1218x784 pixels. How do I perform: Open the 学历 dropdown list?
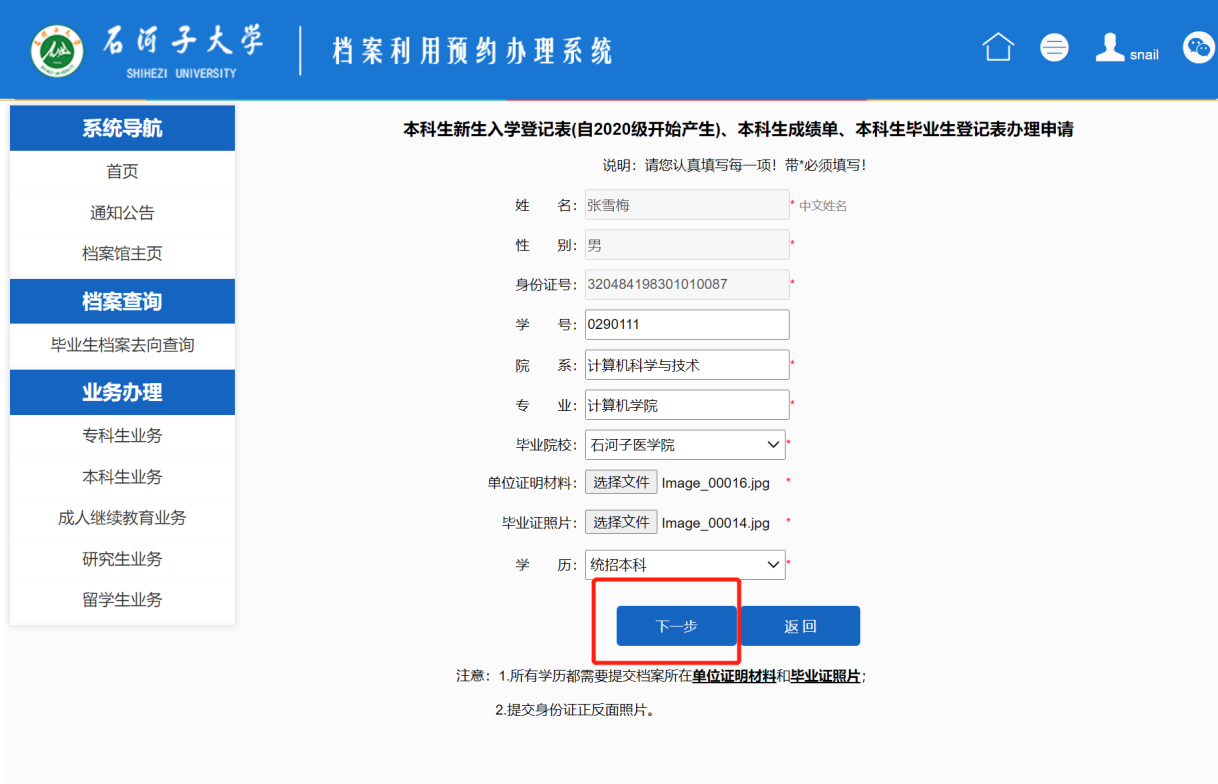click(x=685, y=565)
